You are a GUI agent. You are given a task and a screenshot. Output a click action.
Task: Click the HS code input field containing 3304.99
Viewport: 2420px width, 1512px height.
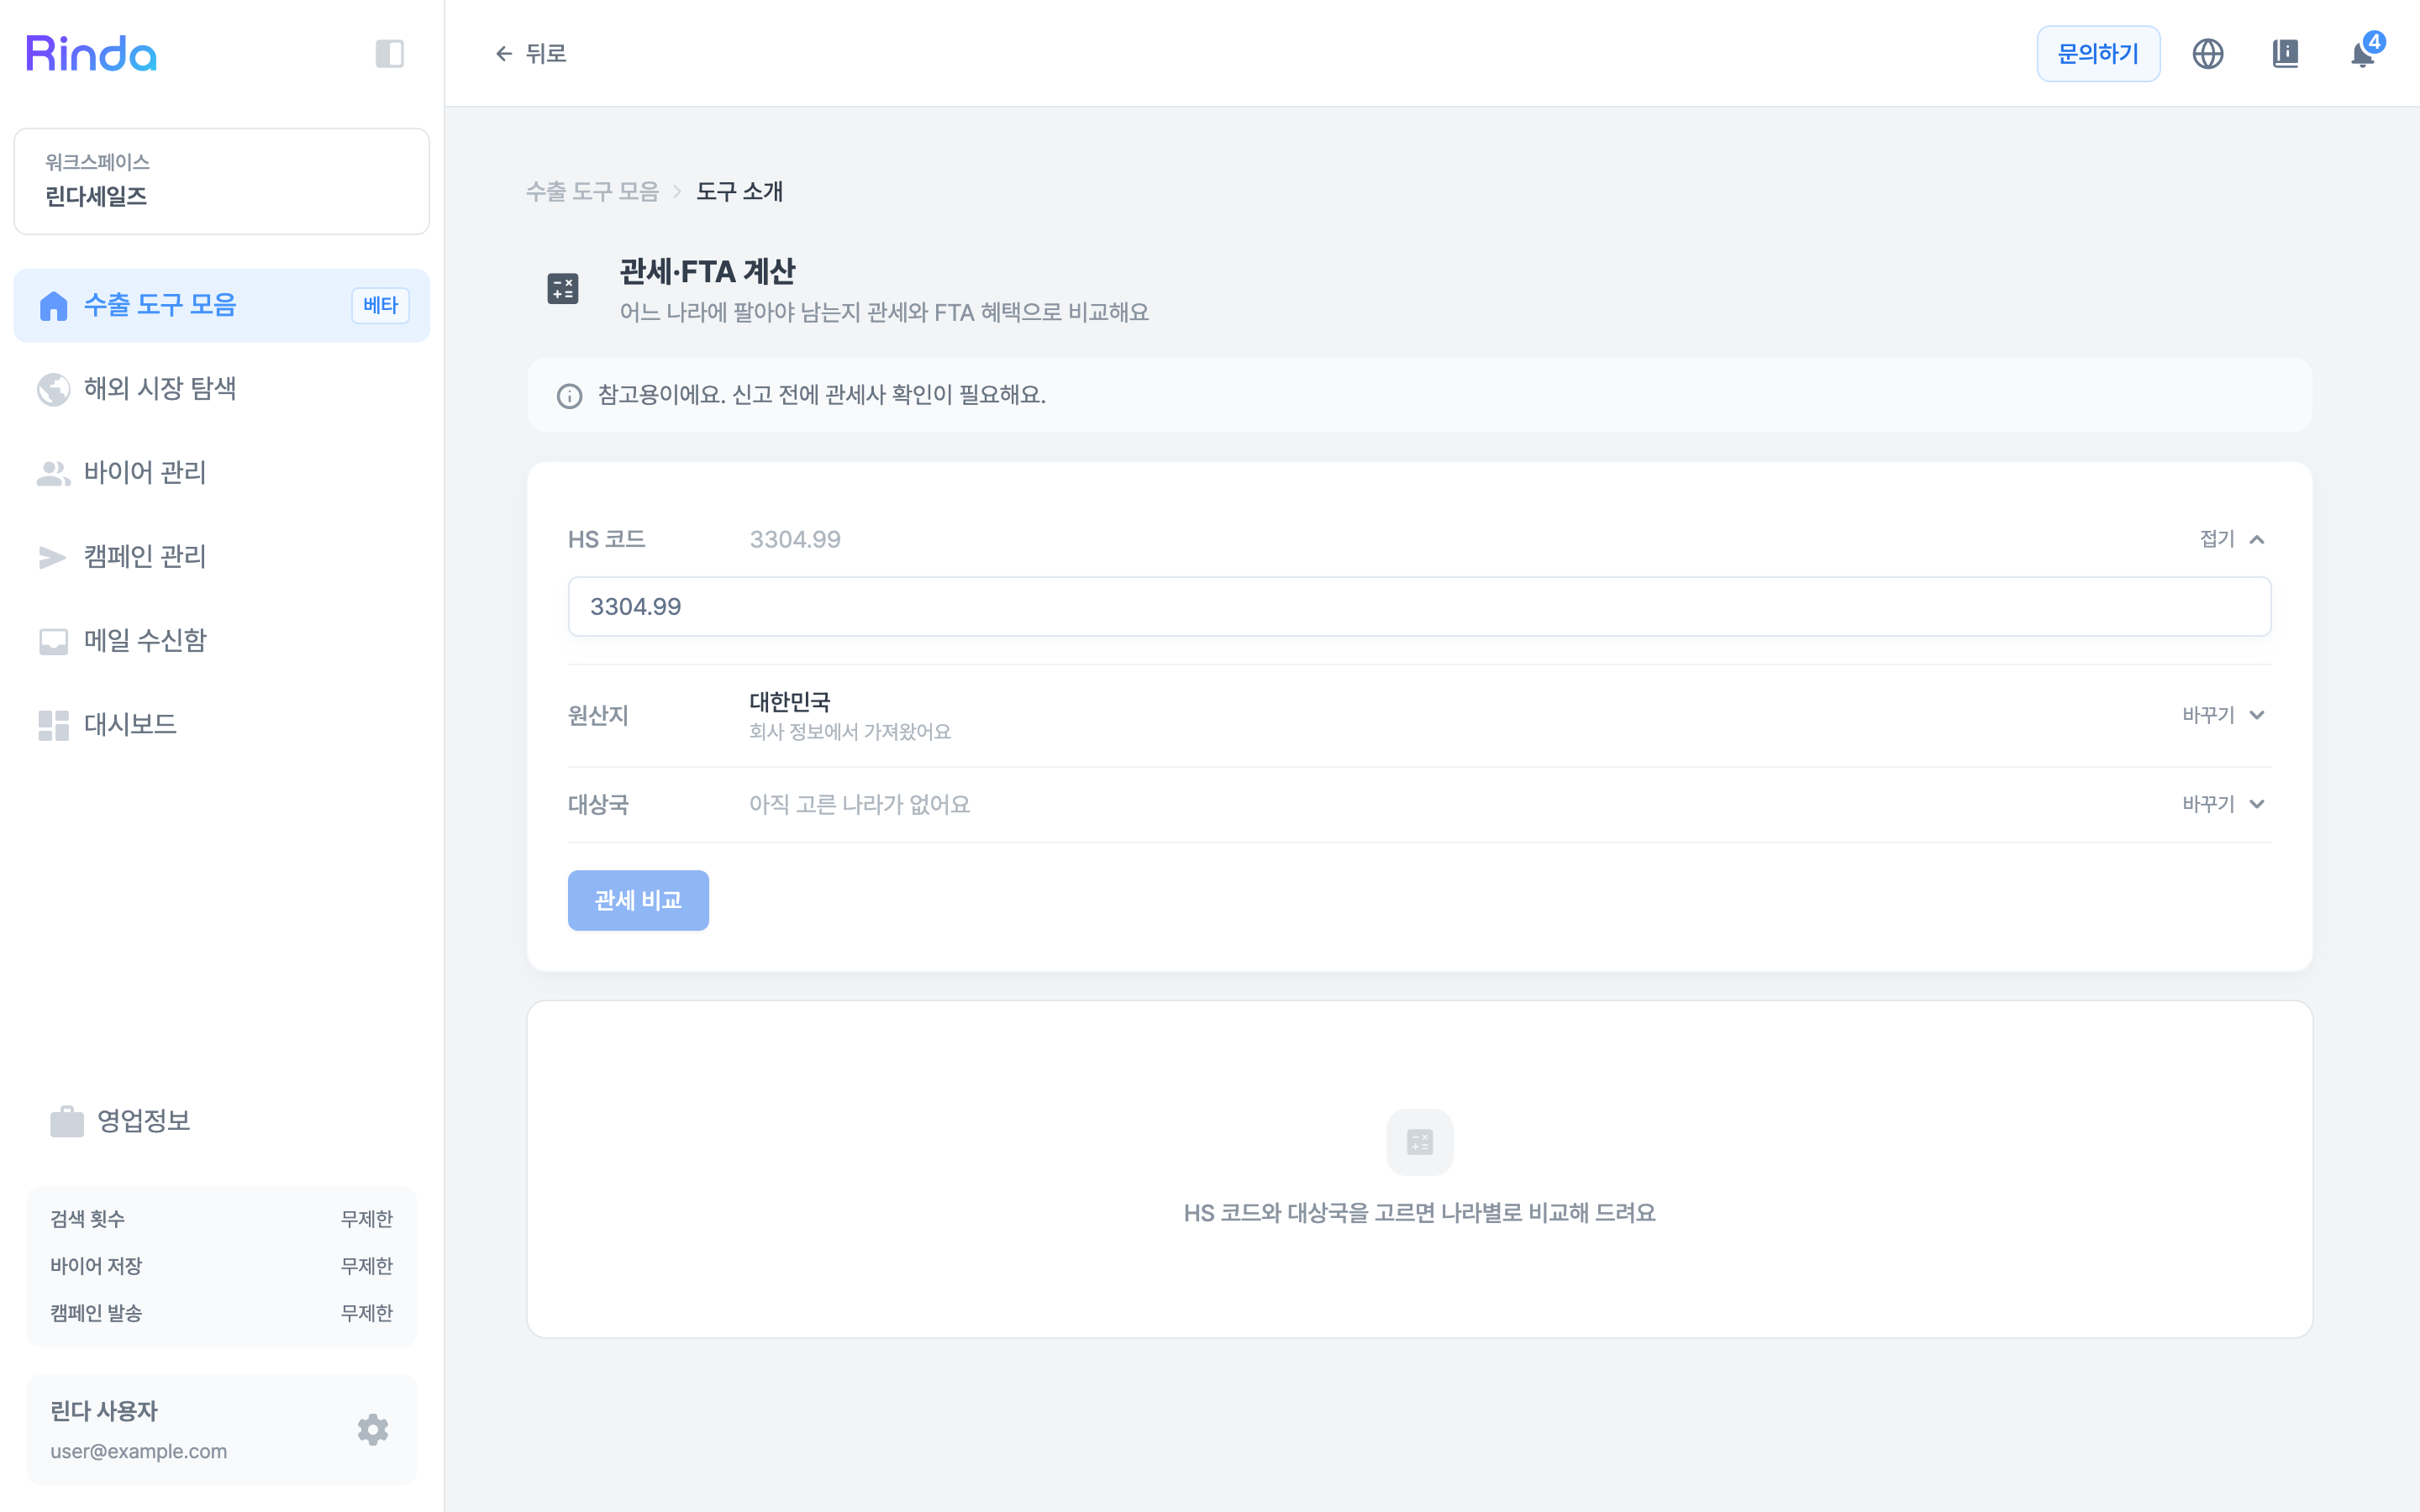(1419, 606)
